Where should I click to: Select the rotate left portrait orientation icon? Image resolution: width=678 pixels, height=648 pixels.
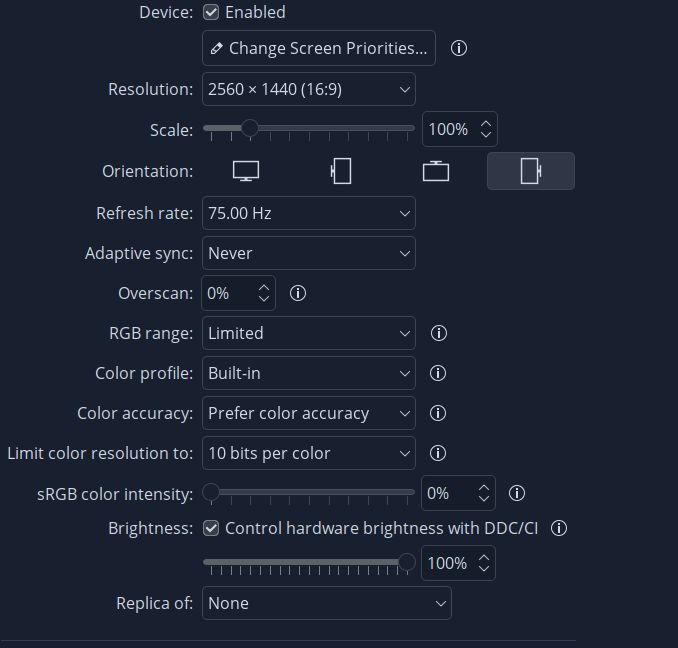(x=341, y=171)
